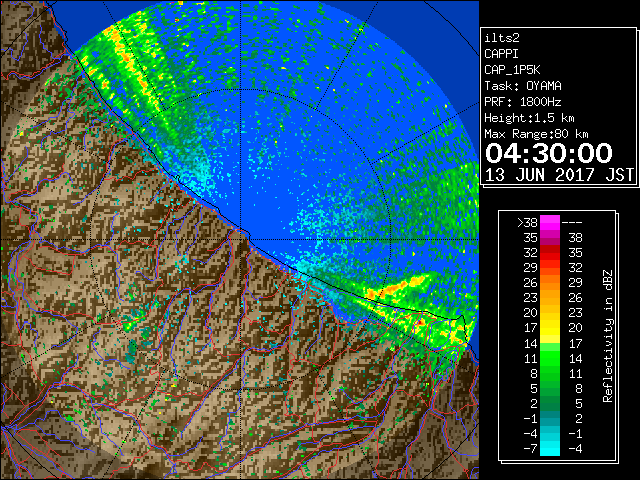Click the magenta >38 color swatch in legend

pos(550,223)
